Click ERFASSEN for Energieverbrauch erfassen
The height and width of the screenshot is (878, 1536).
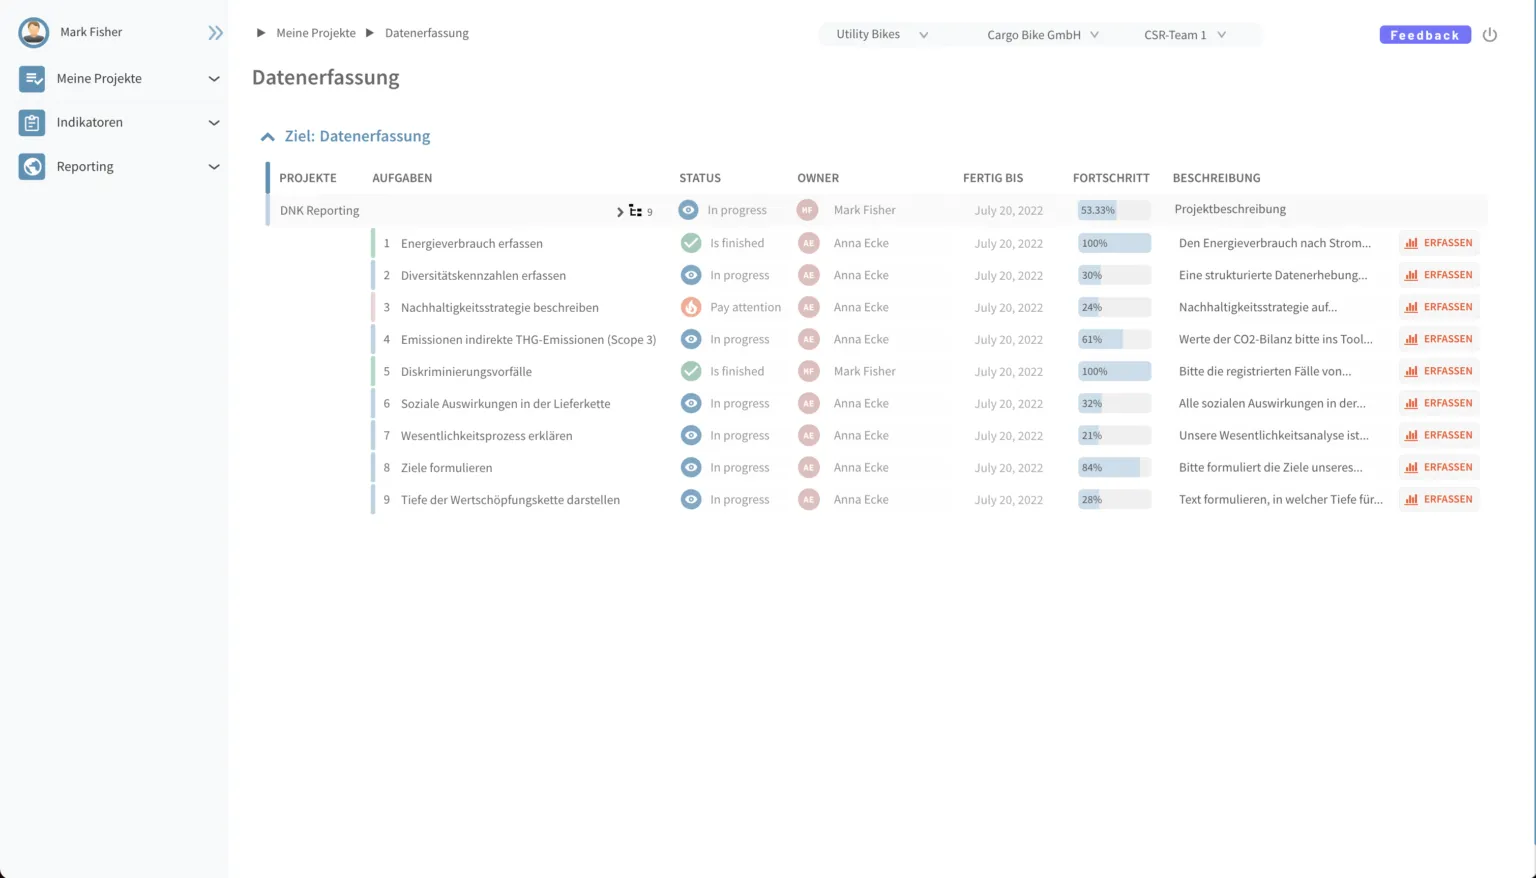coord(1439,243)
